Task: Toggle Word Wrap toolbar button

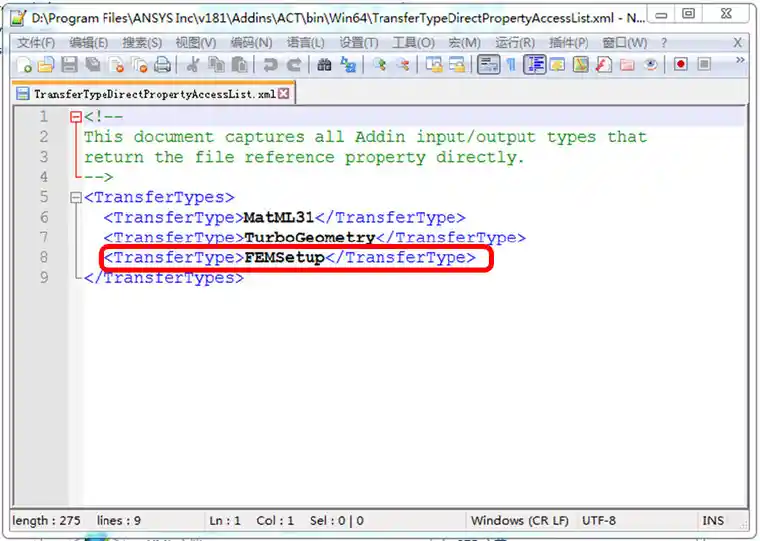Action: tap(488, 64)
